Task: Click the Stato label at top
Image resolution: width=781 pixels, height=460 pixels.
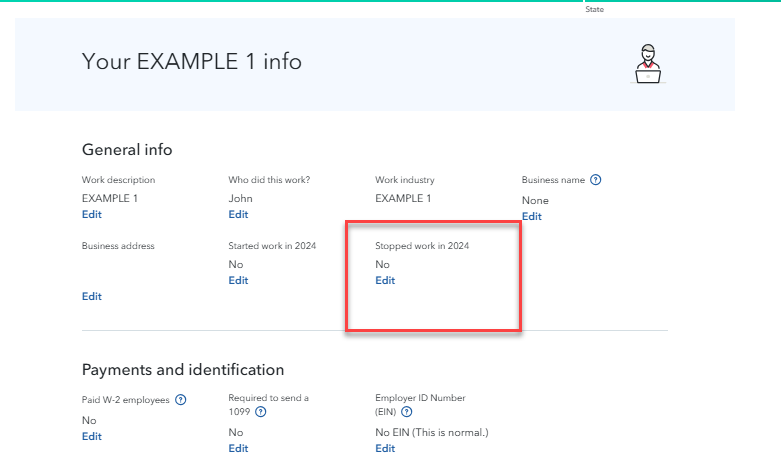Action: pyautogui.click(x=594, y=9)
